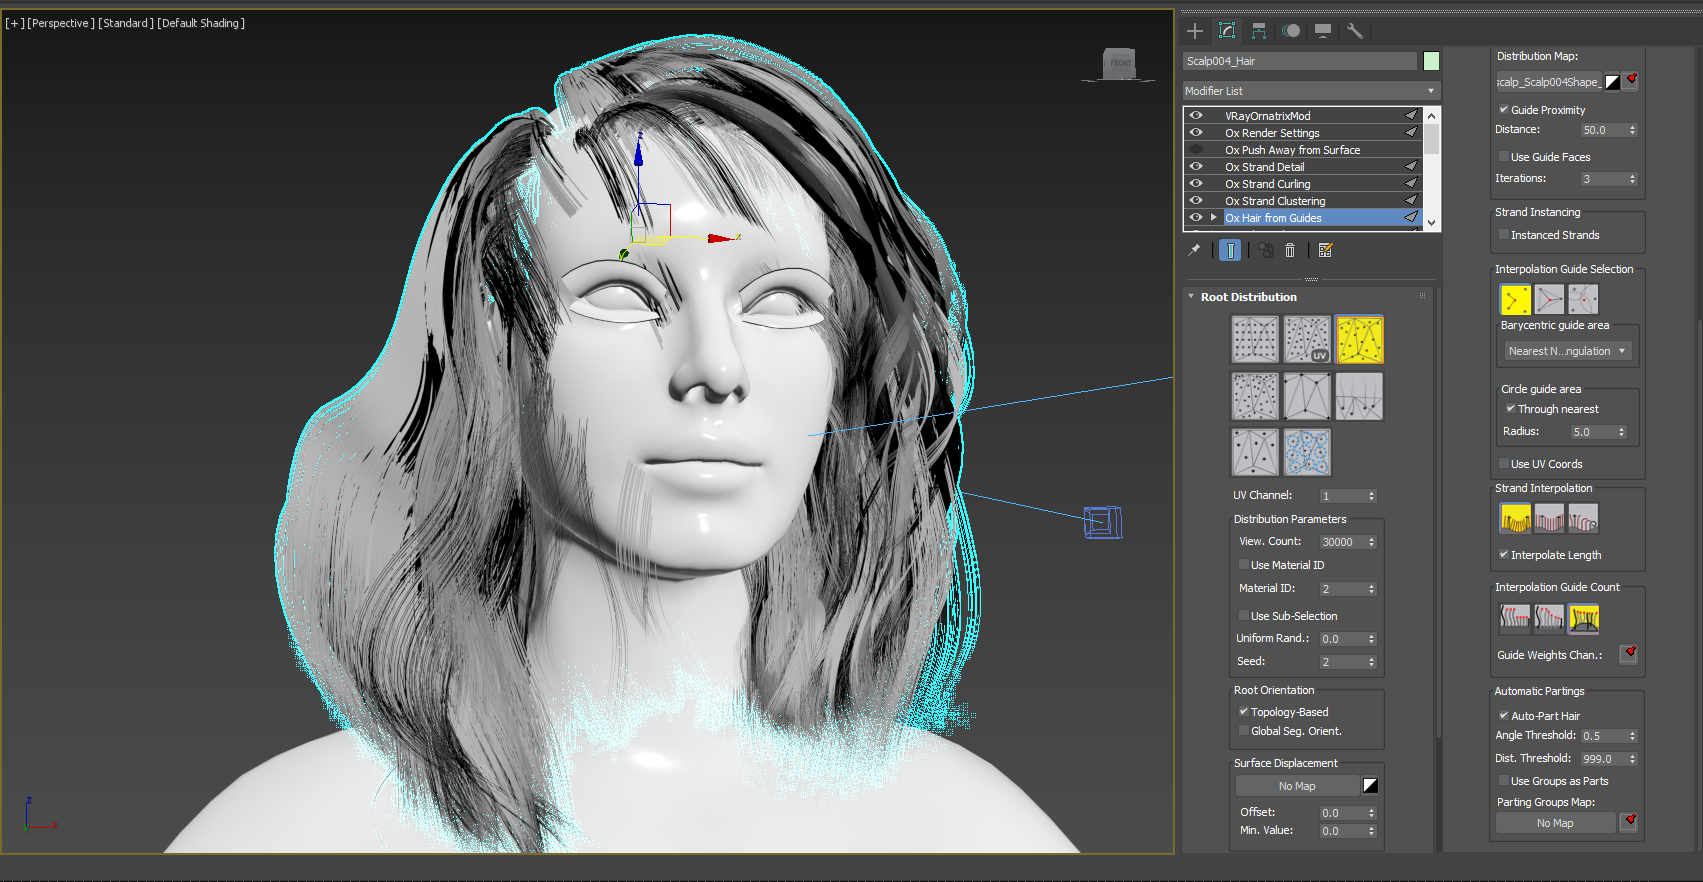
Task: Click the green object color swatch
Action: [x=1431, y=61]
